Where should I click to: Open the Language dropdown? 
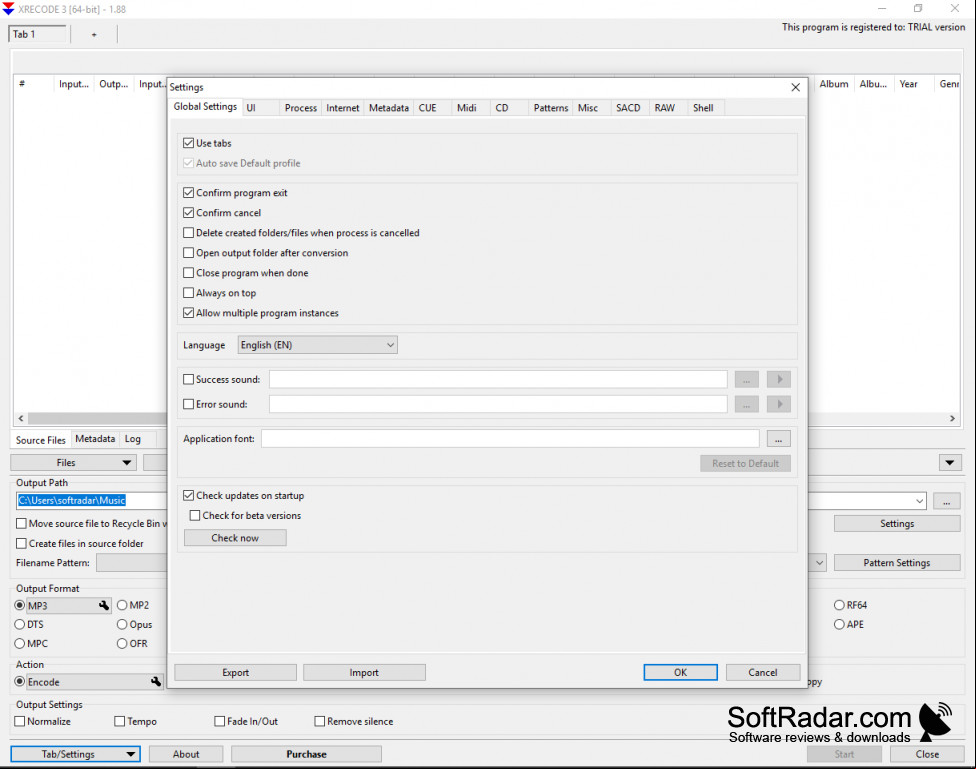(x=317, y=345)
